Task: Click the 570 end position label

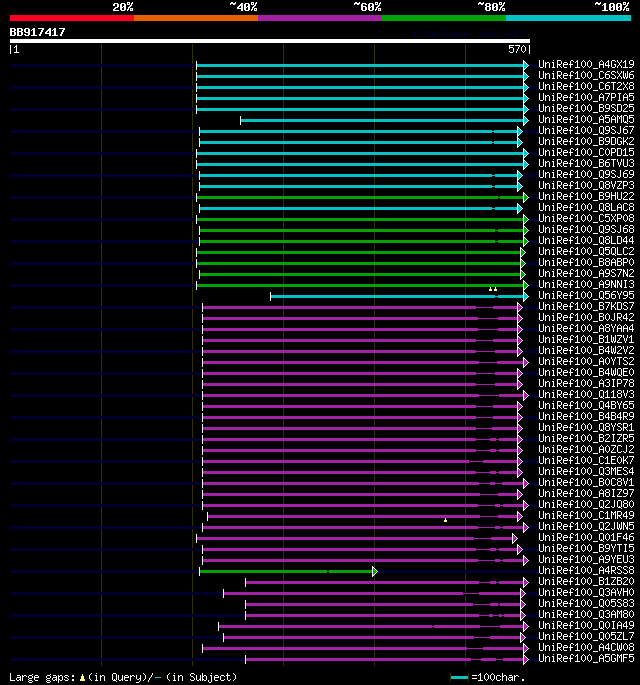Action: pos(518,49)
